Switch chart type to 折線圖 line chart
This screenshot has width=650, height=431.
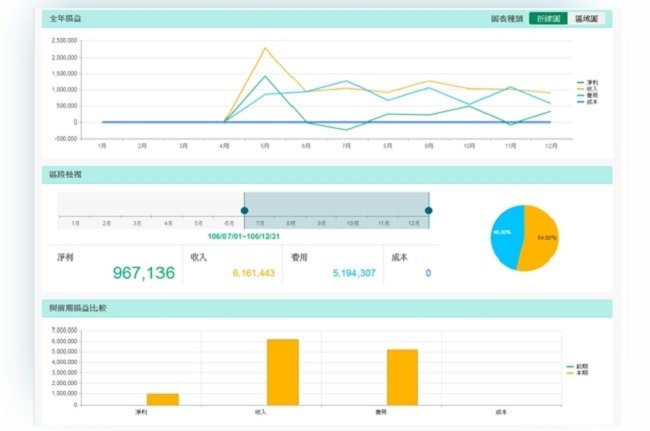(548, 19)
